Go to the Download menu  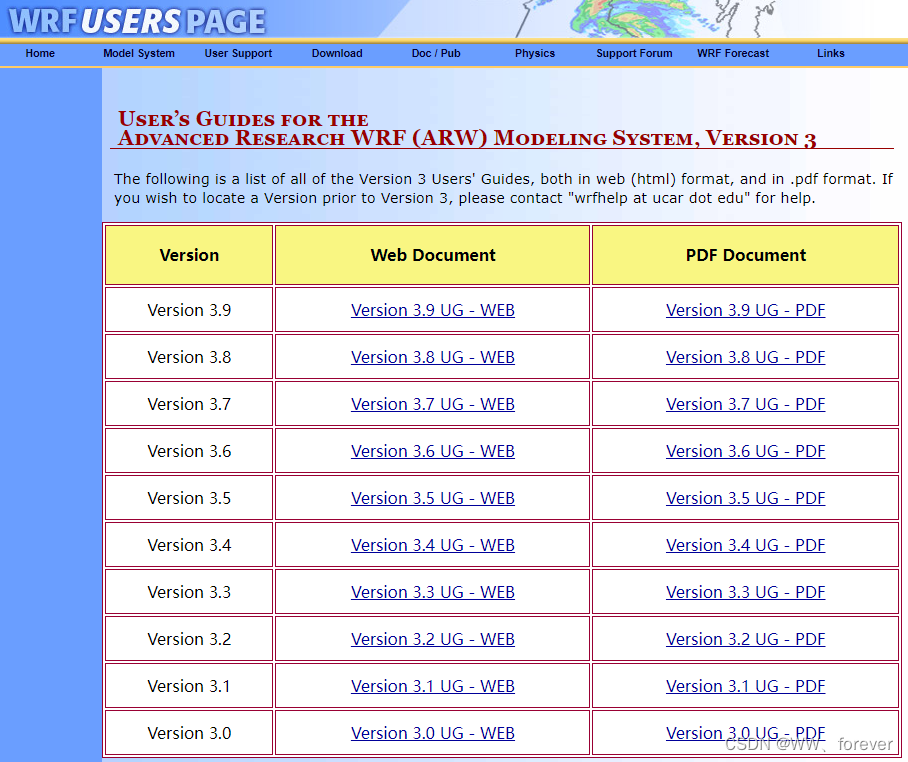pos(337,53)
